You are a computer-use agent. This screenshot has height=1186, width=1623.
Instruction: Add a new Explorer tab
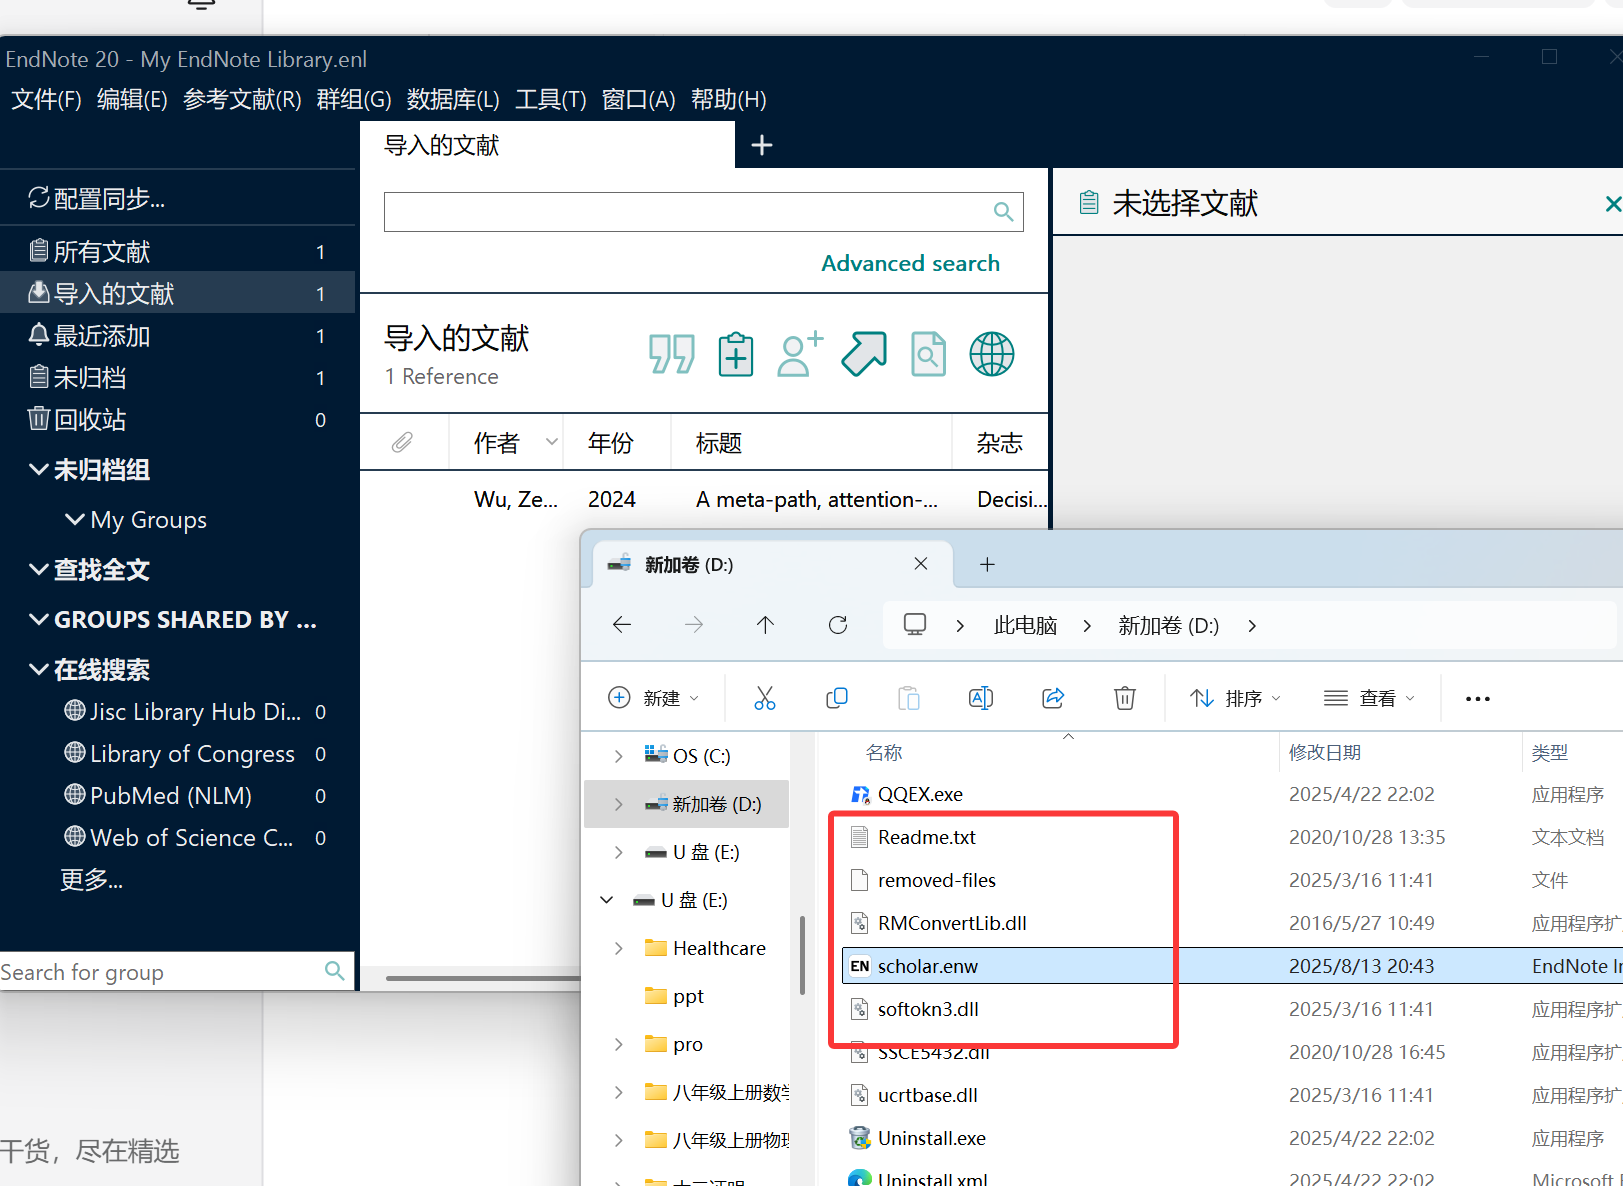987,565
